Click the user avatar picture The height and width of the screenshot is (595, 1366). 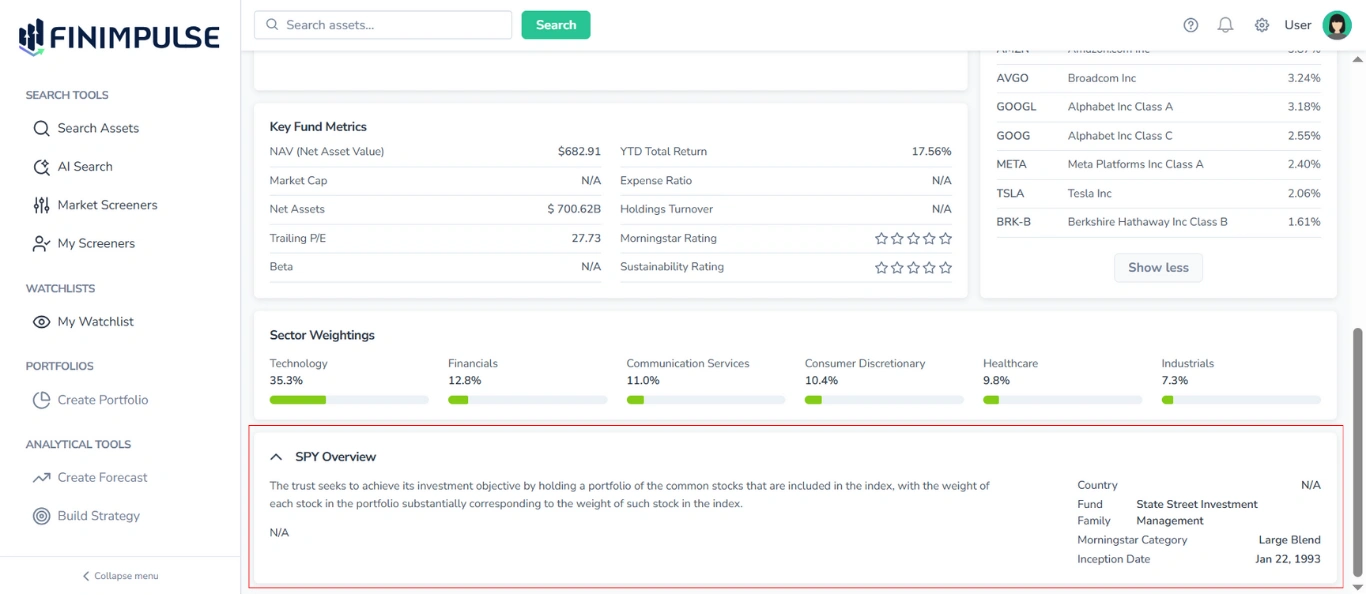1337,24
